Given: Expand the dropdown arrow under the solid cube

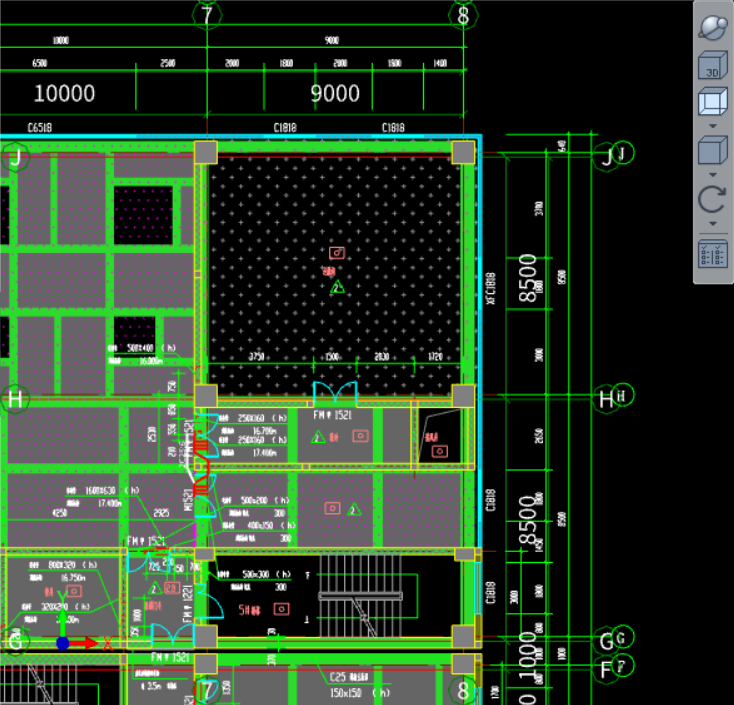Looking at the screenshot, I should 712,175.
